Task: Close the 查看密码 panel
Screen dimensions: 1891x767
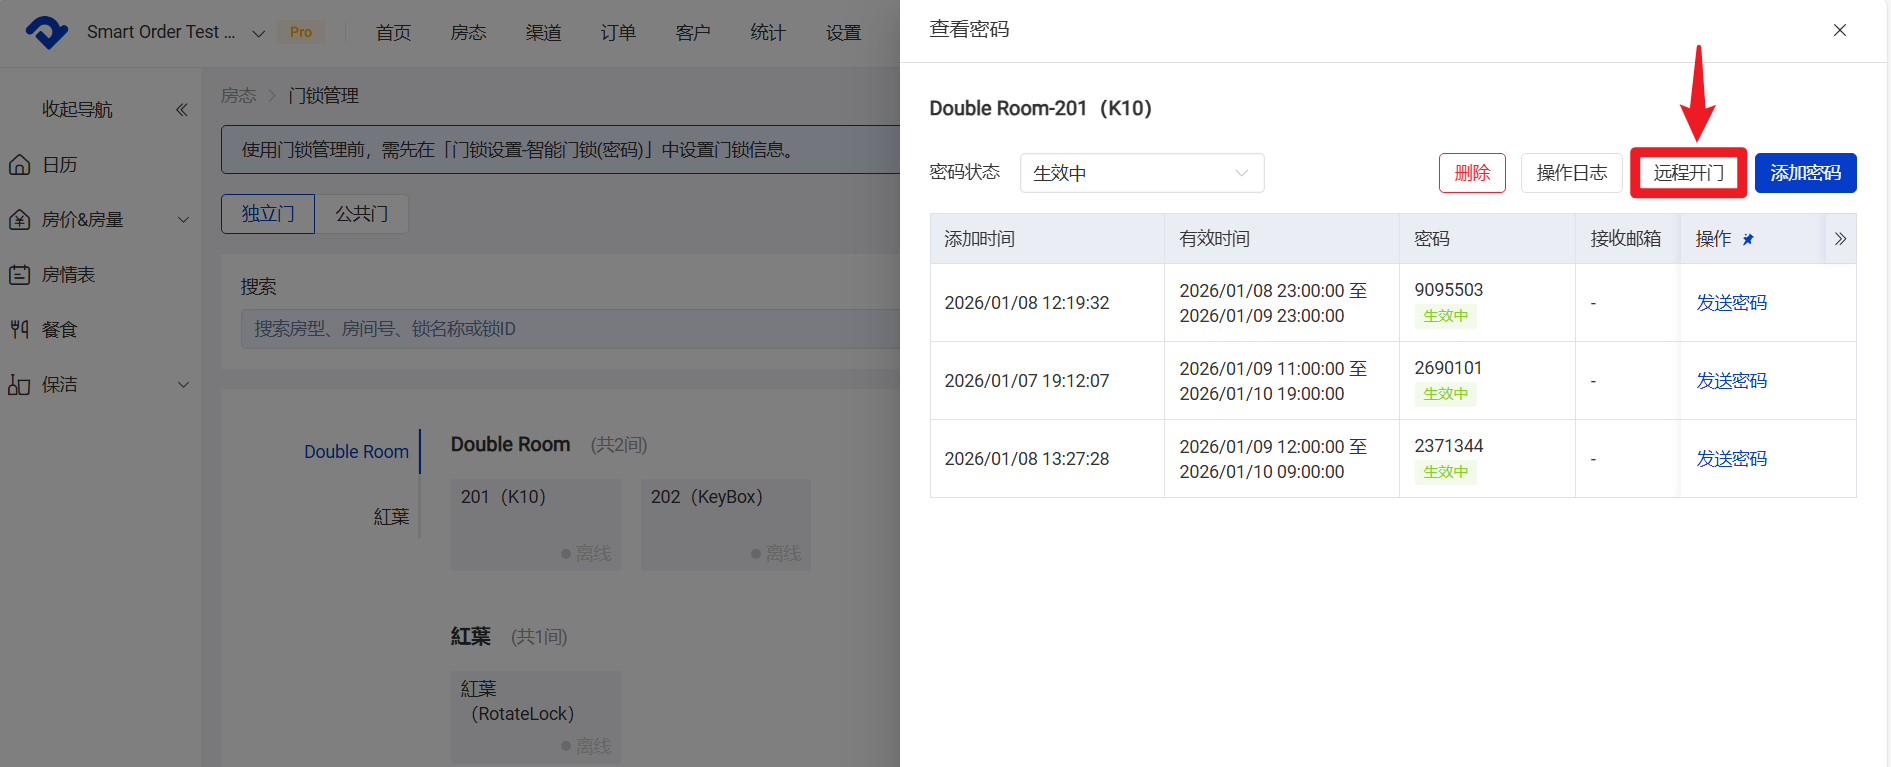Action: click(x=1839, y=30)
